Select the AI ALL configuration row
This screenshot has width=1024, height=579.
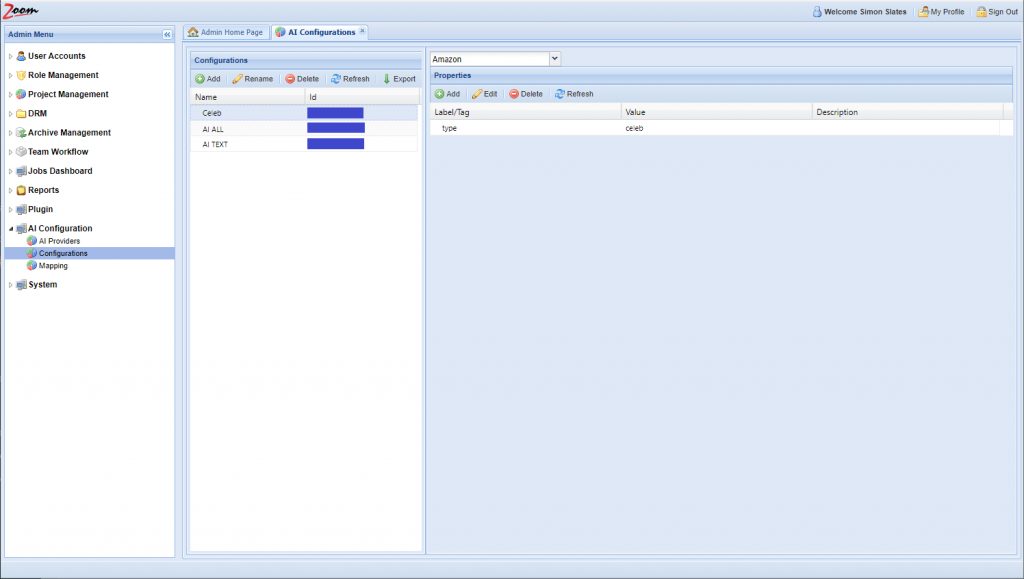[213, 129]
